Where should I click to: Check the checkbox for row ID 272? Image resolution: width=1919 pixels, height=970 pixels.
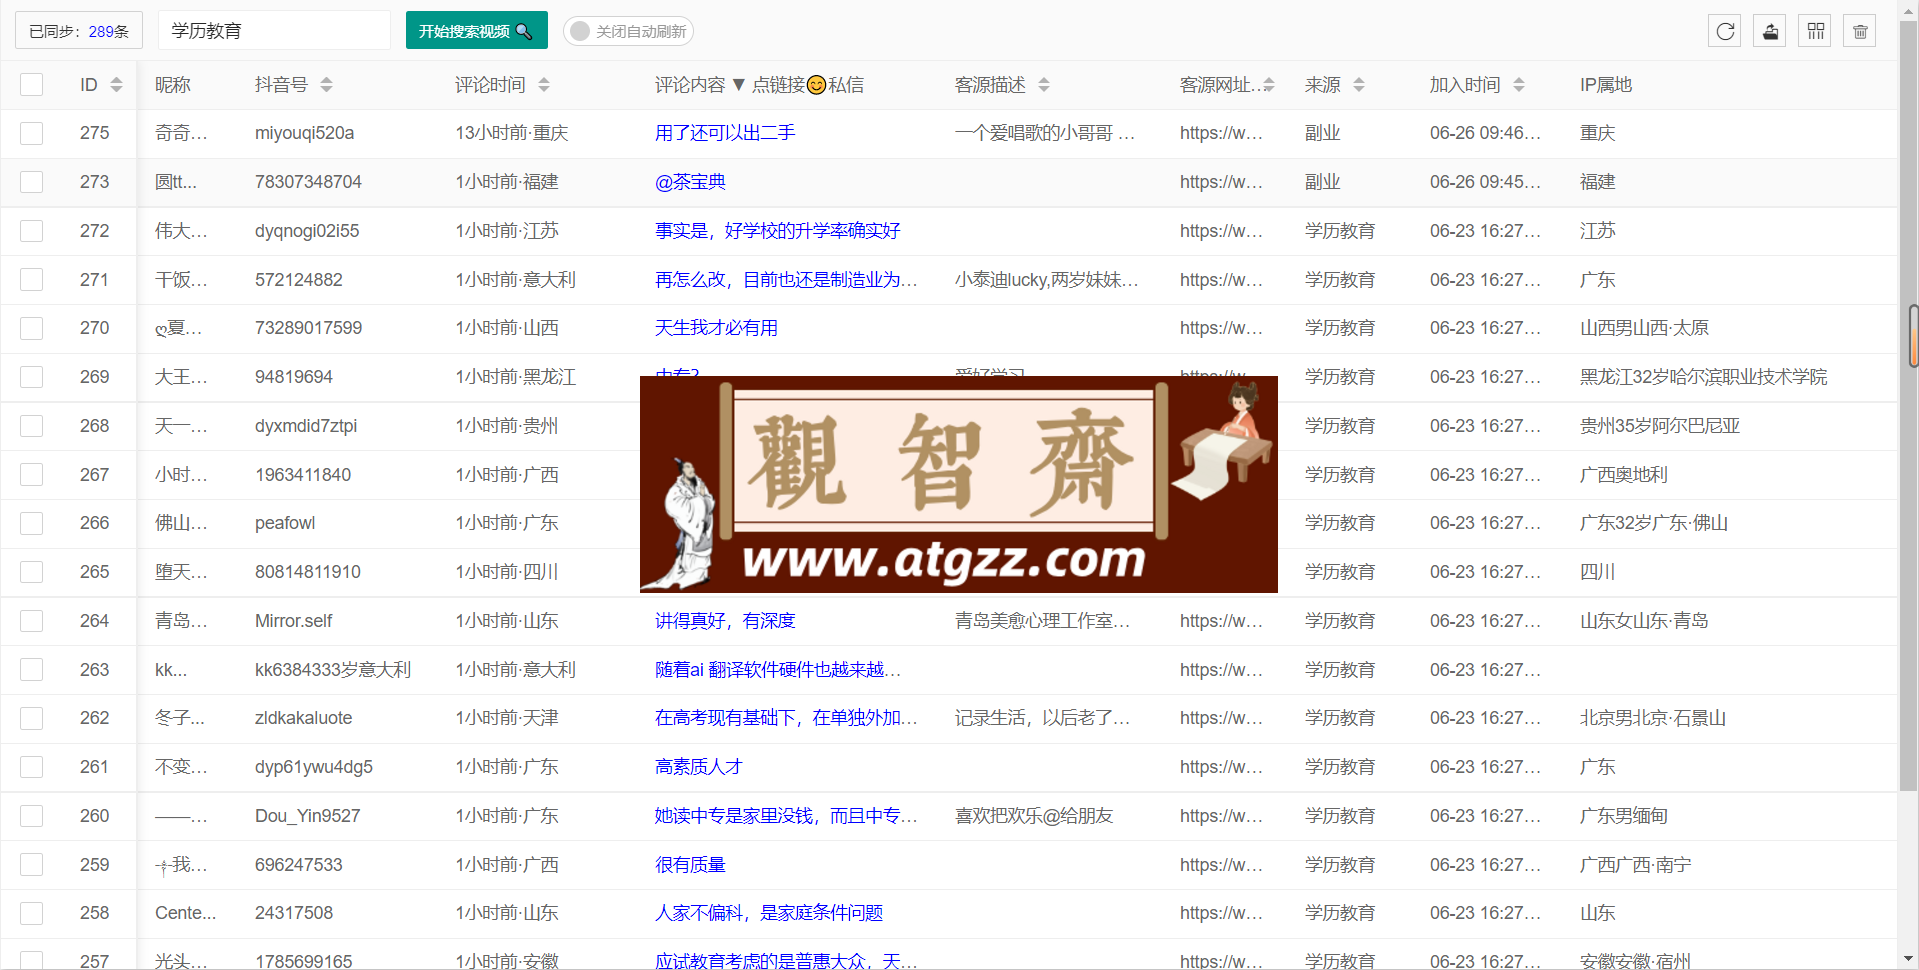(x=32, y=231)
